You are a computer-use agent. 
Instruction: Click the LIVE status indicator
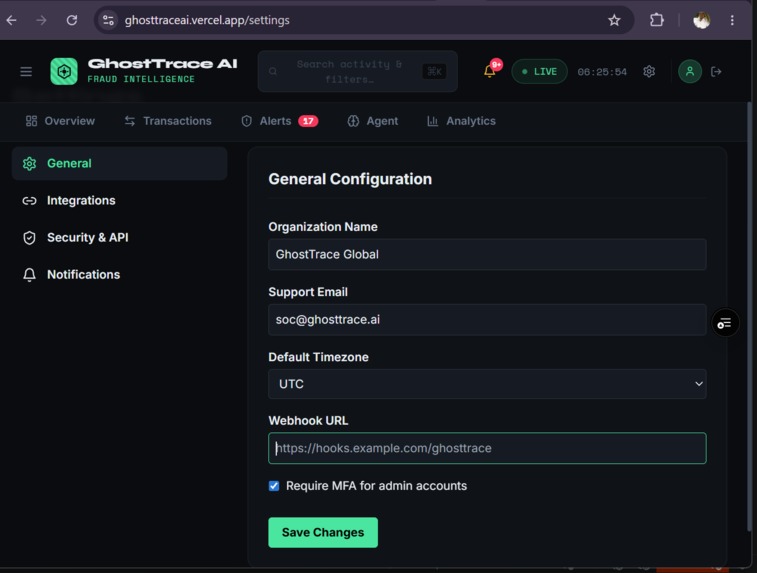[539, 71]
